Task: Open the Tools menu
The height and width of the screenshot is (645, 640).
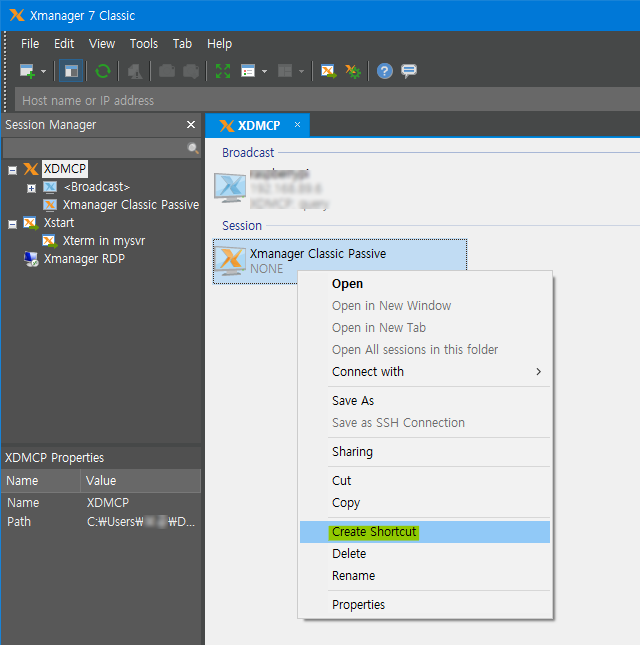Action: (144, 44)
